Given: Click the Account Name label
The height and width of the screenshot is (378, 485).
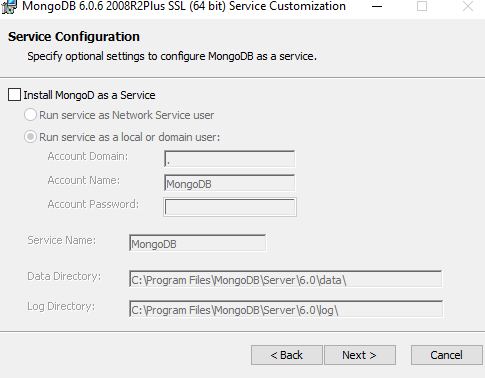Looking at the screenshot, I should click(84, 180).
